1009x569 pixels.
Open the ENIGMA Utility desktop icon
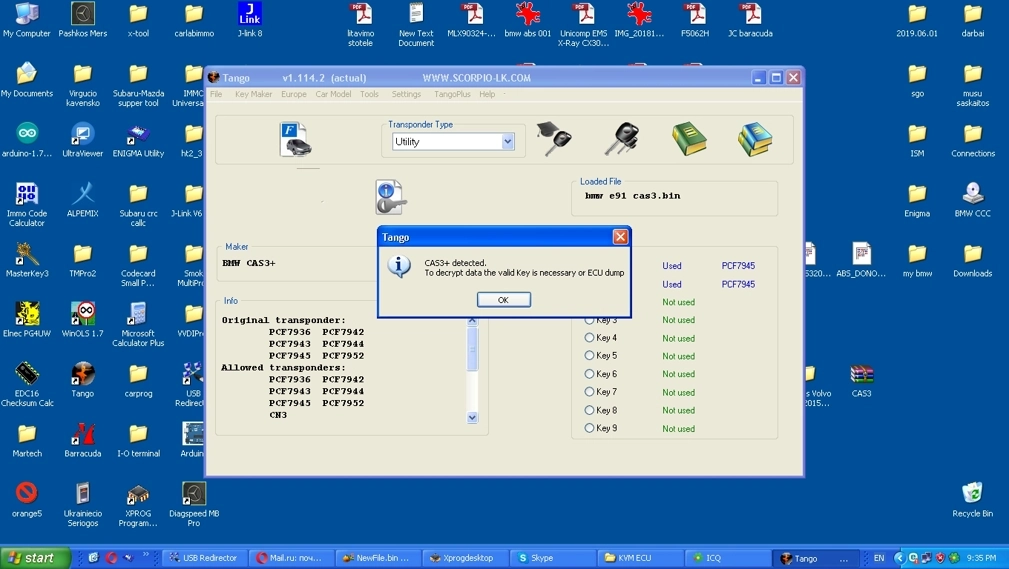[x=138, y=140]
